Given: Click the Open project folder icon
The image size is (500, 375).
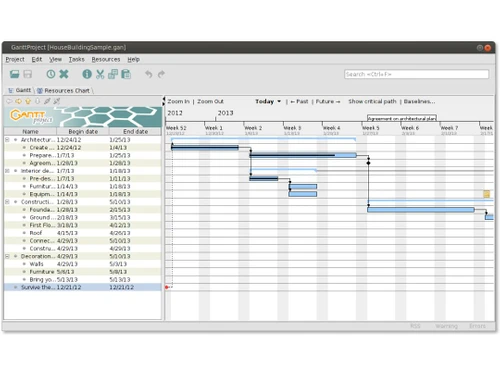Looking at the screenshot, I should (14, 74).
